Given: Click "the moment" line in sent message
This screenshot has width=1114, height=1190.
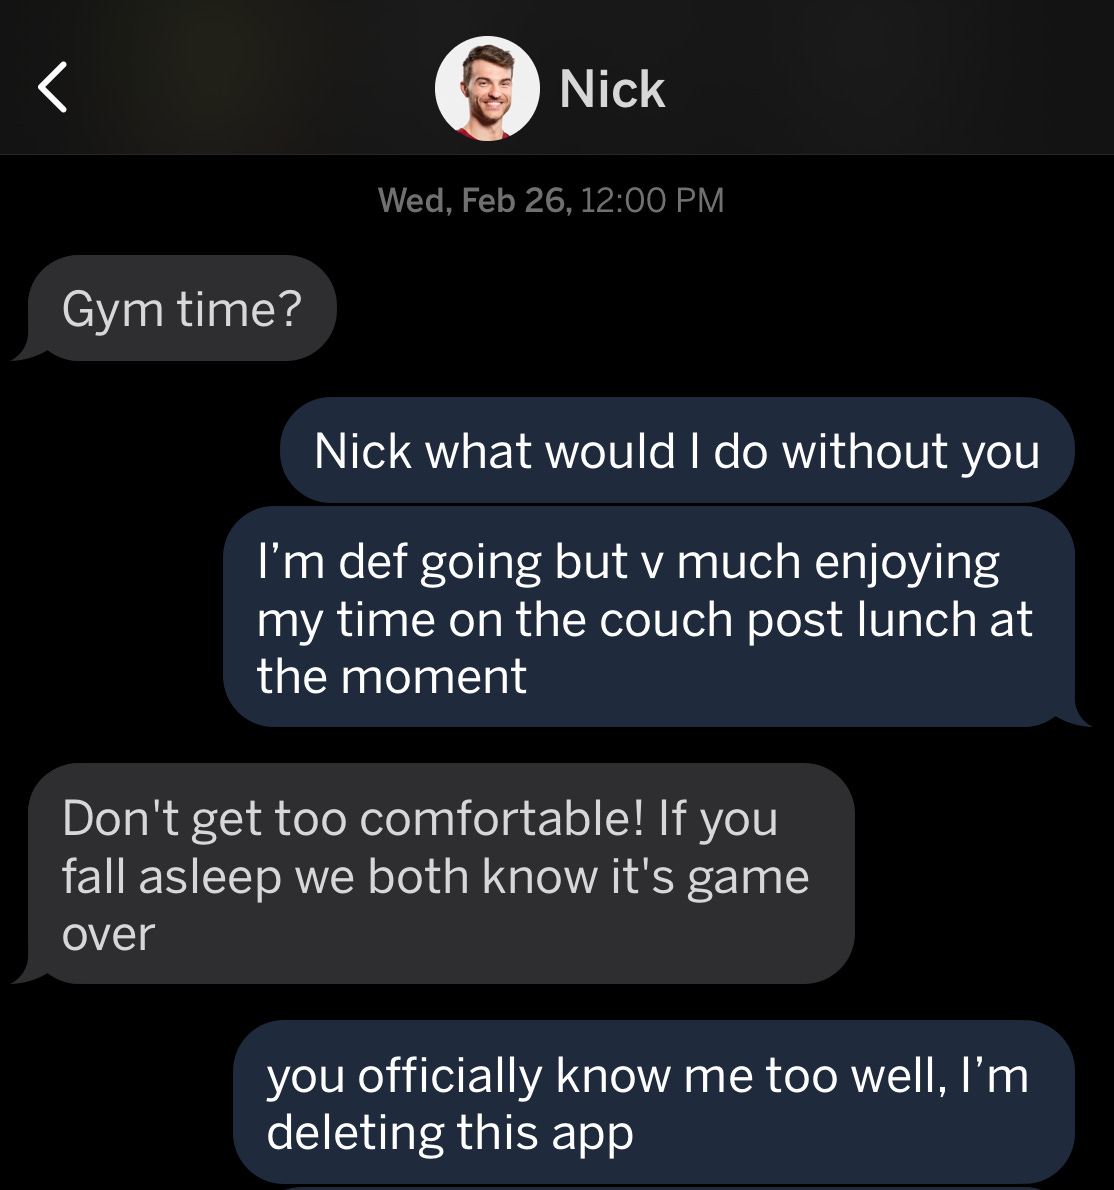Looking at the screenshot, I should (392, 675).
